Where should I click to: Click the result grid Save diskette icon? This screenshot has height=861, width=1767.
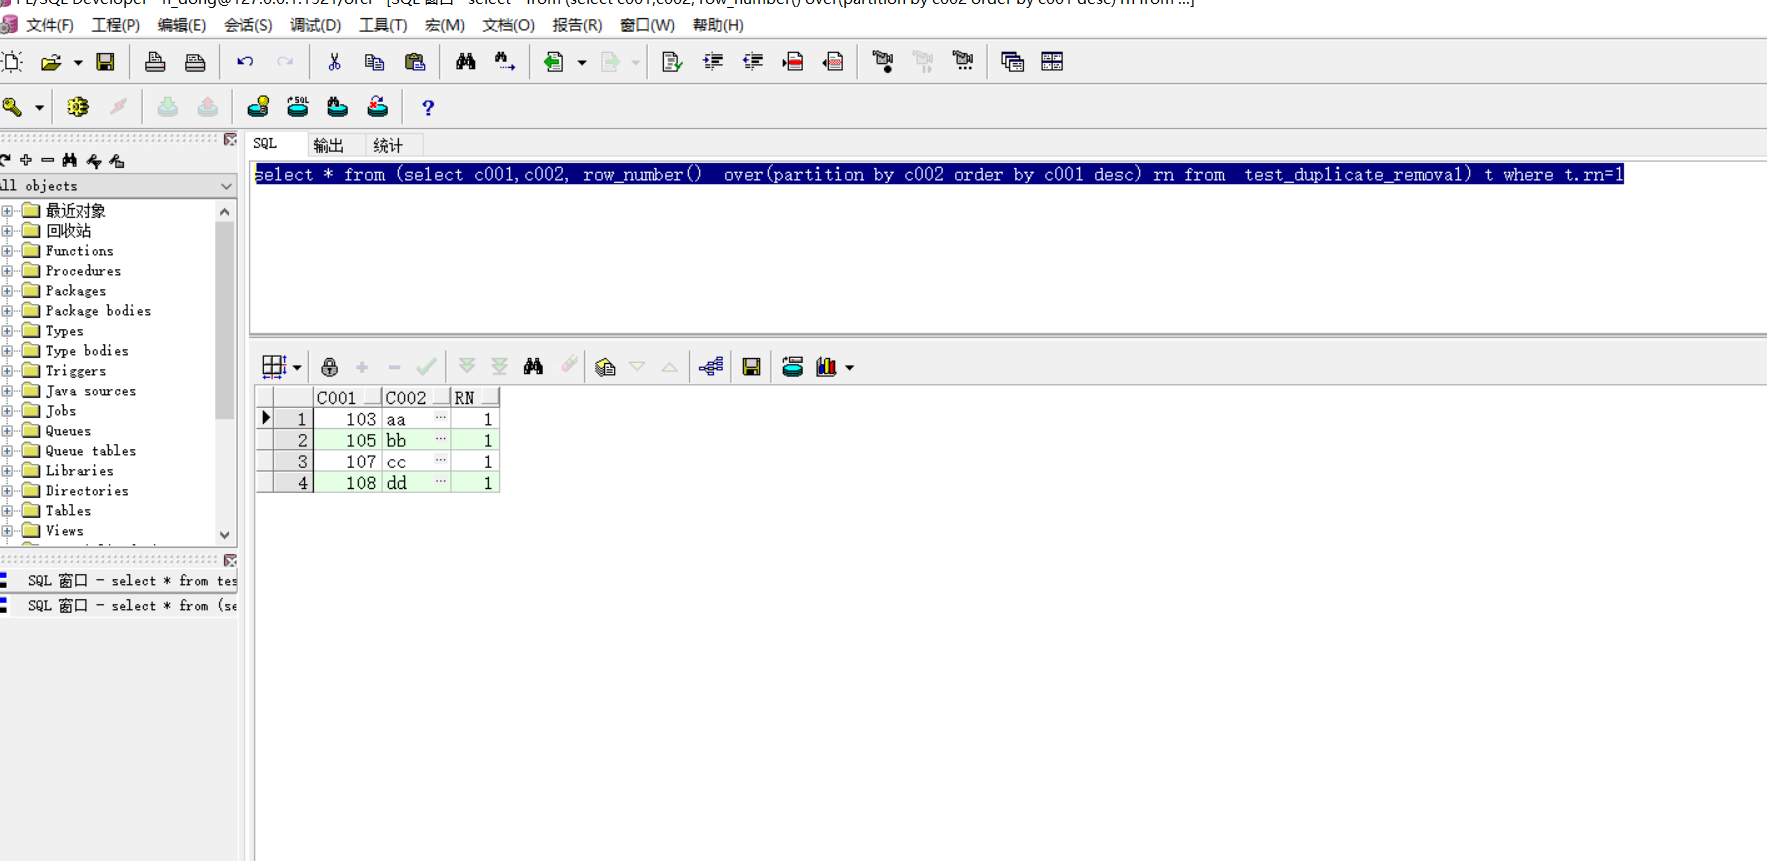tap(751, 367)
